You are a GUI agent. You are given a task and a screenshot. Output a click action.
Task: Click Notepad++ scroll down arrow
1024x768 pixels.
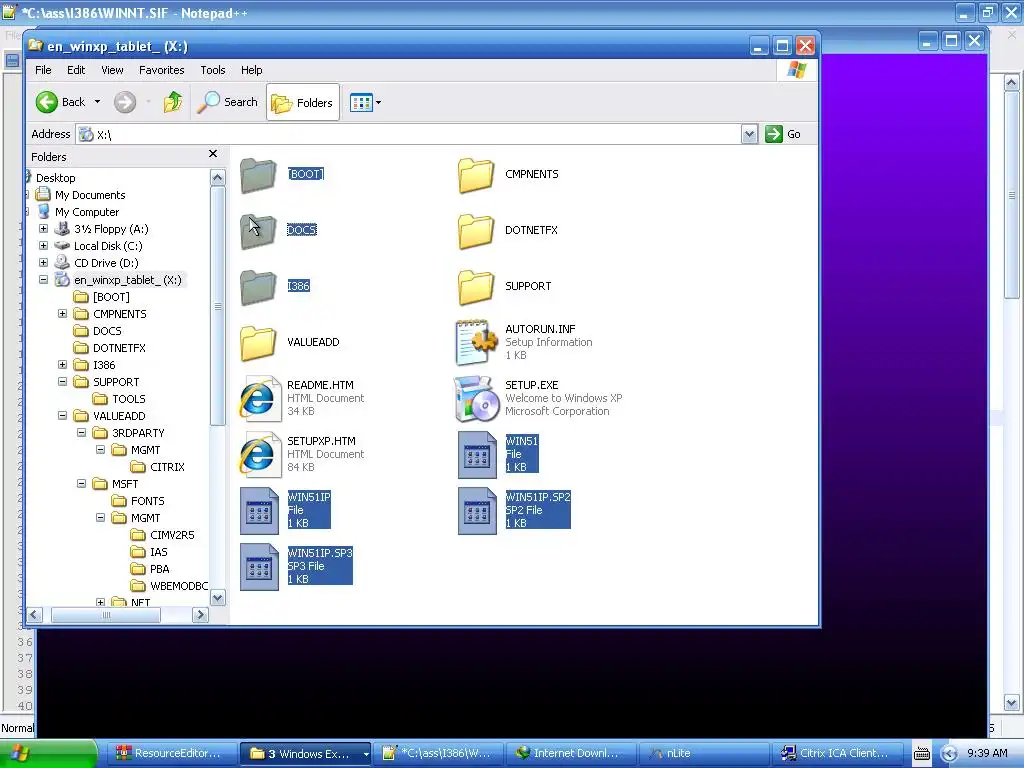coord(1012,703)
